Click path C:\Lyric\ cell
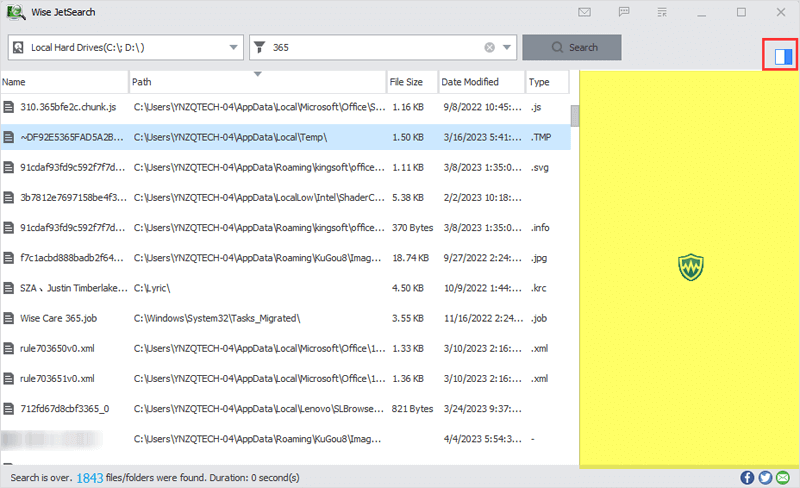The image size is (800, 488). 152,288
